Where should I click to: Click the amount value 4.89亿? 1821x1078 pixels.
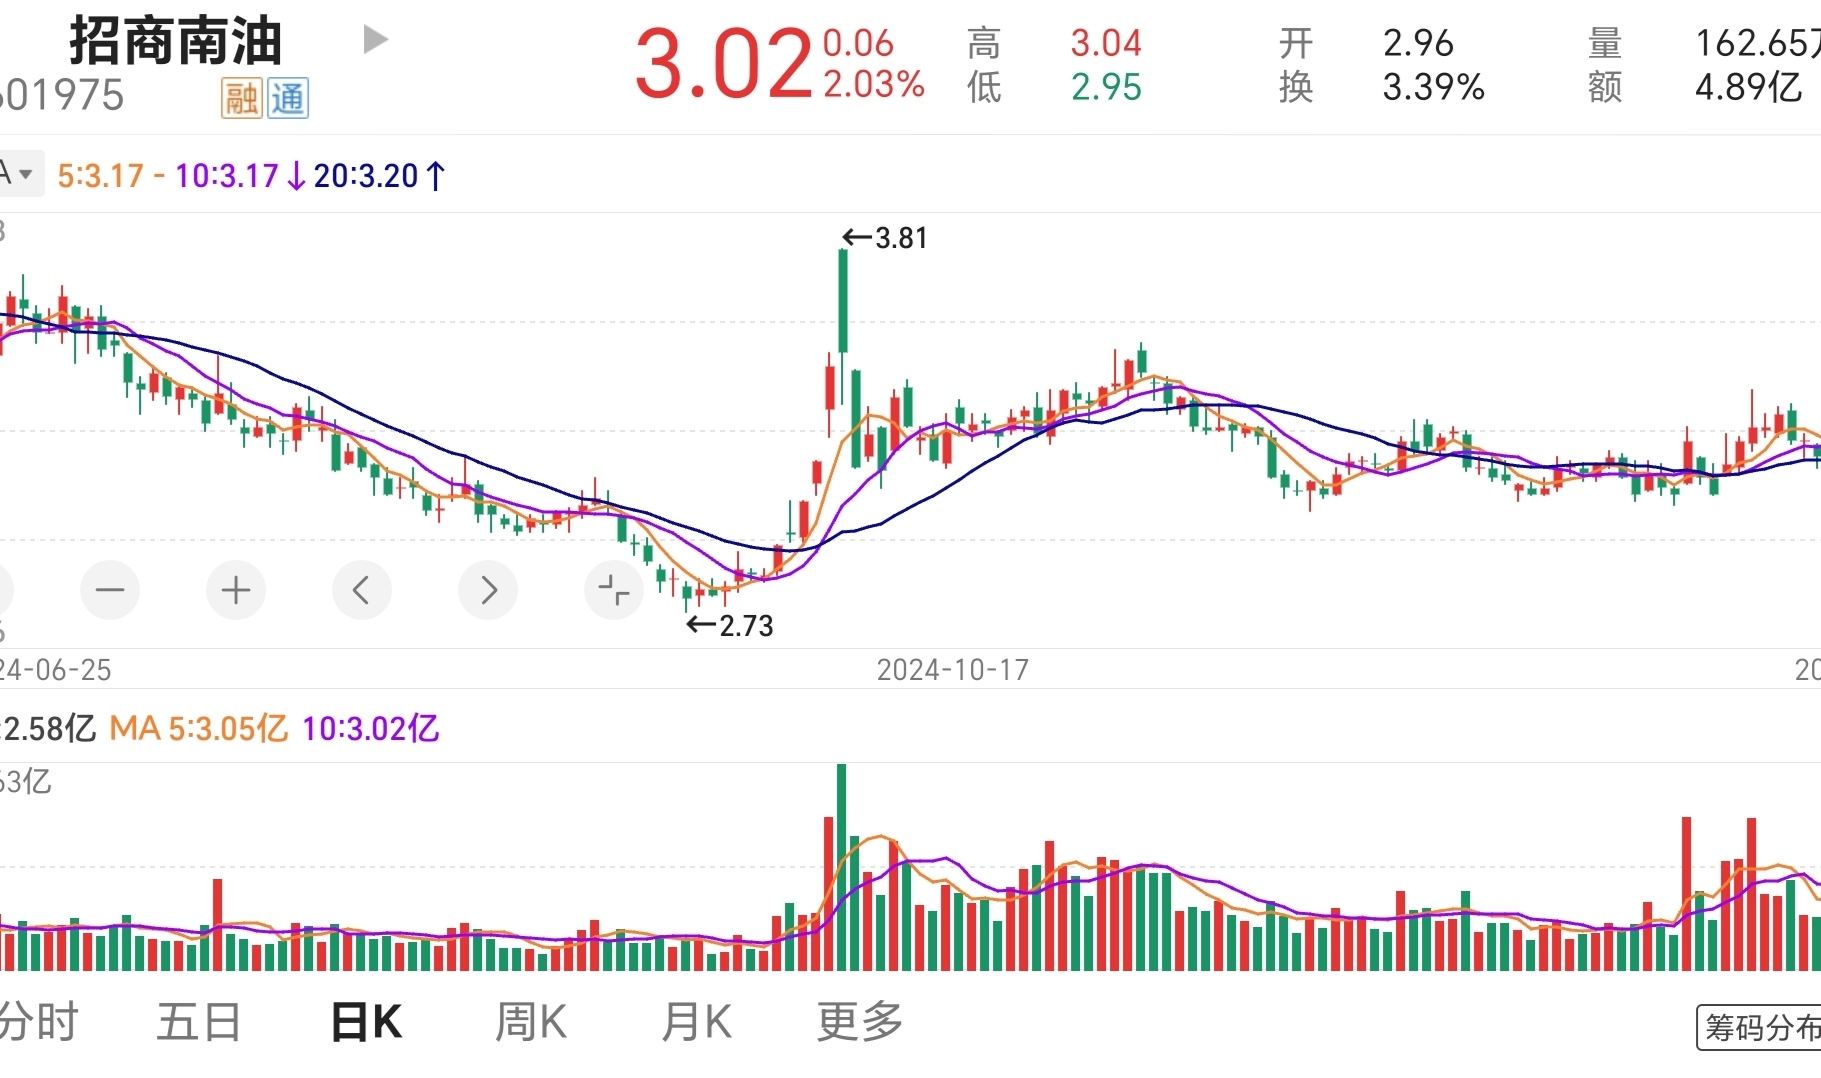[x=1749, y=88]
